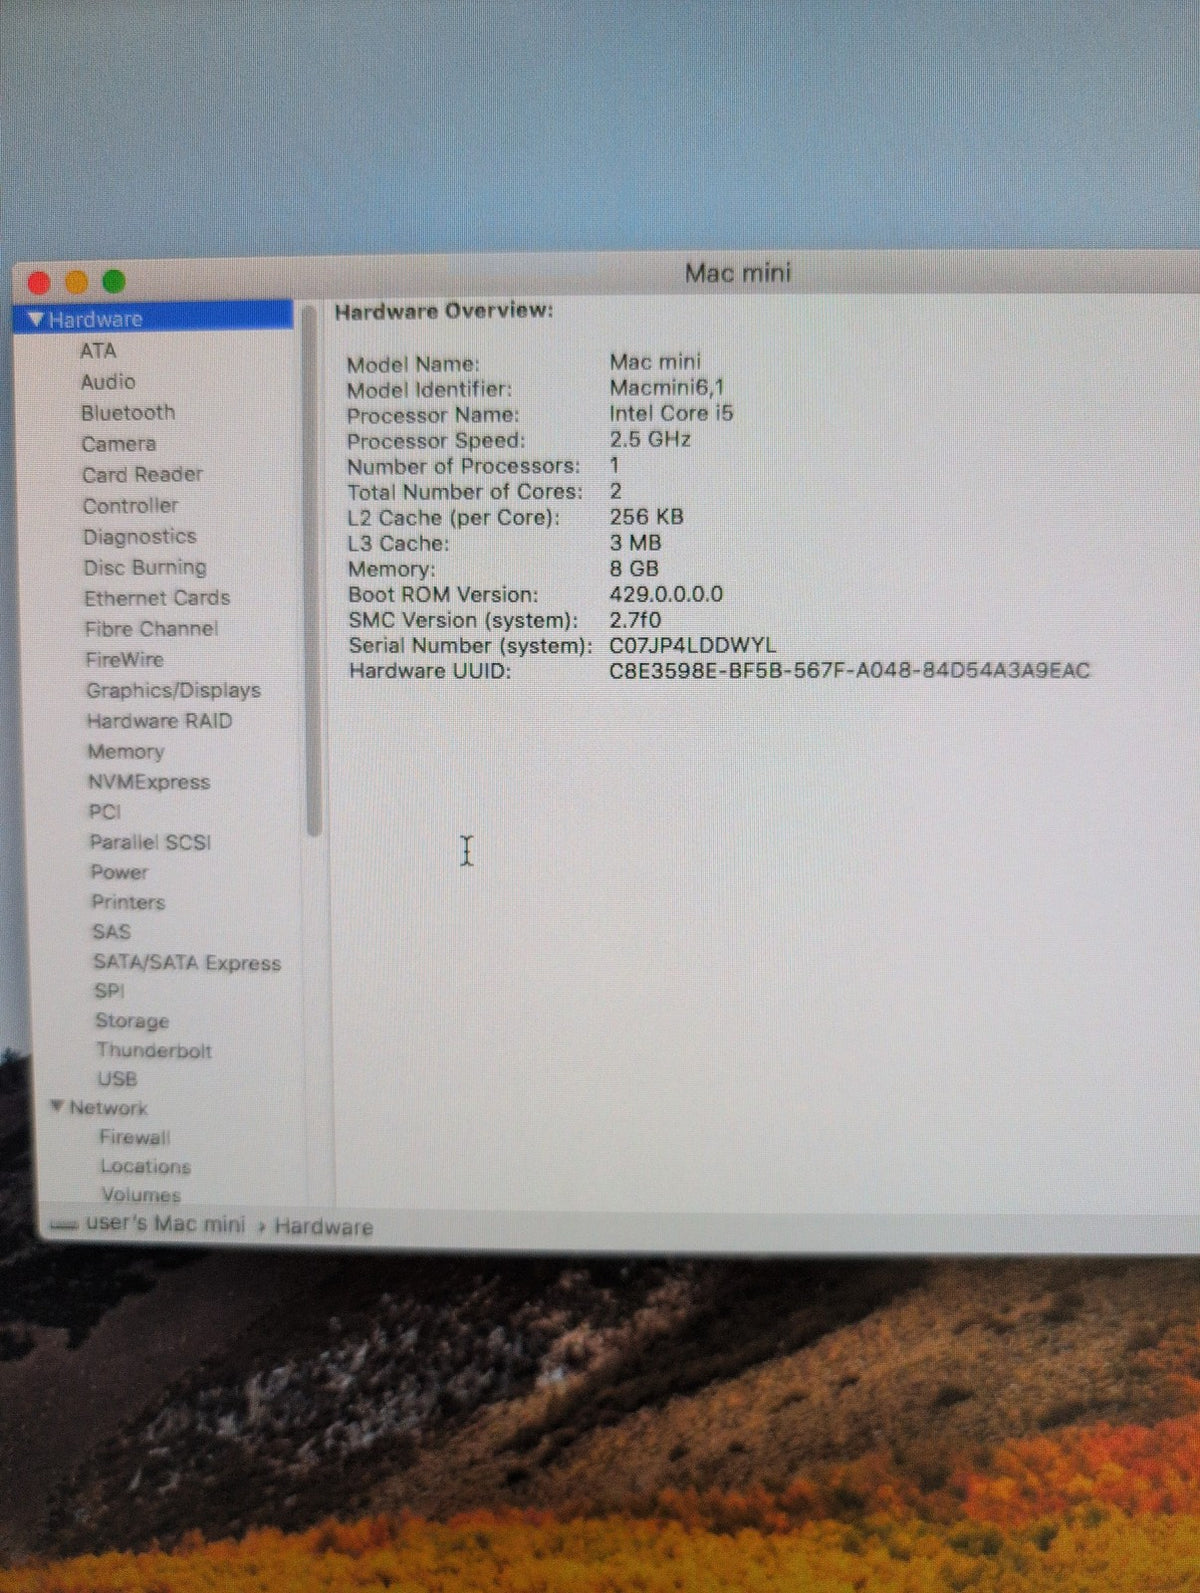Click the Hardware UUID value
Image resolution: width=1200 pixels, height=1593 pixels.
click(x=849, y=671)
